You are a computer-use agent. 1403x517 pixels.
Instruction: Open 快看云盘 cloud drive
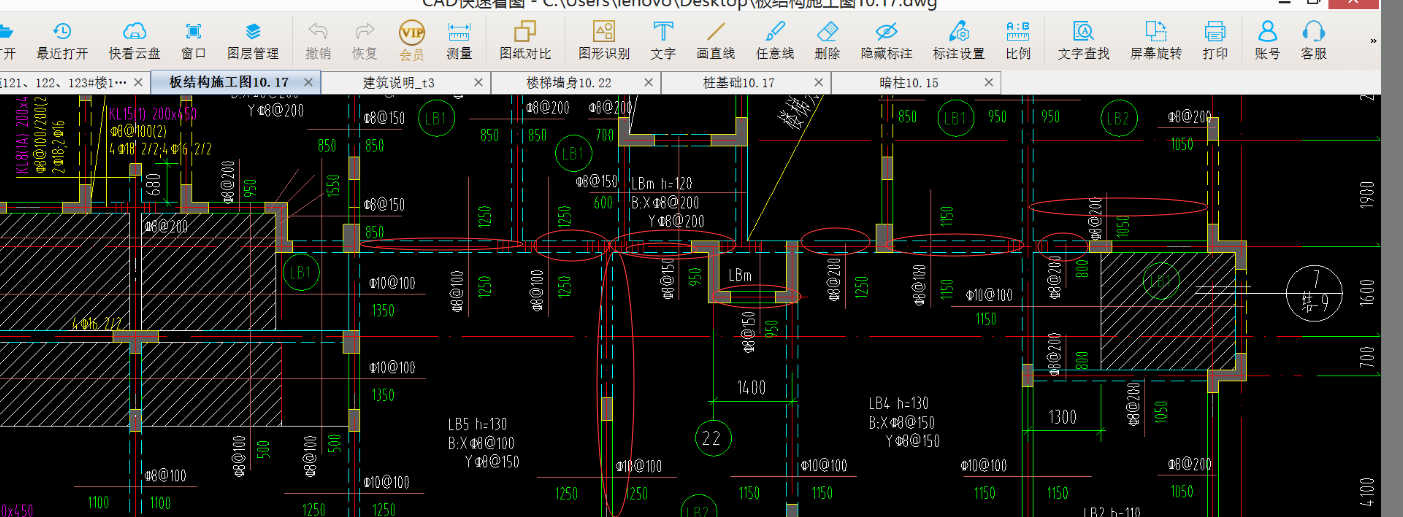click(134, 41)
